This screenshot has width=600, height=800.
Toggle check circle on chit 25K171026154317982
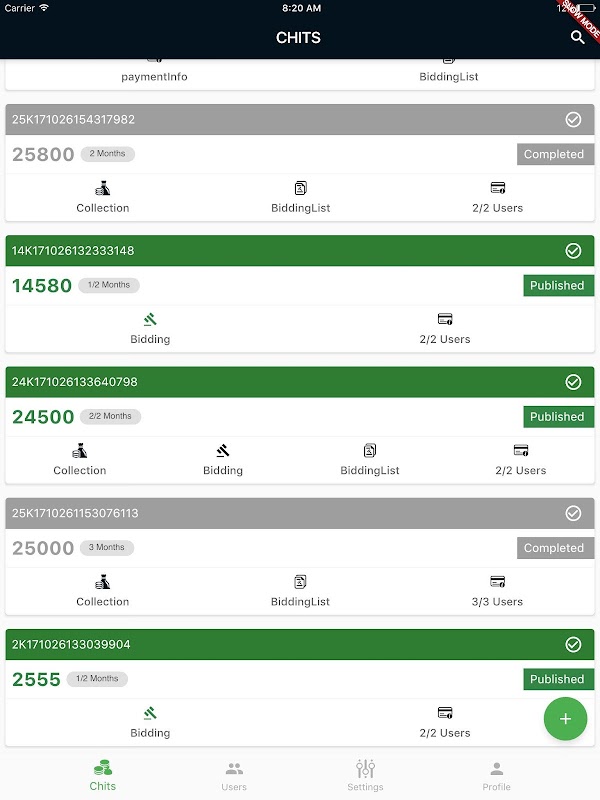(x=573, y=120)
